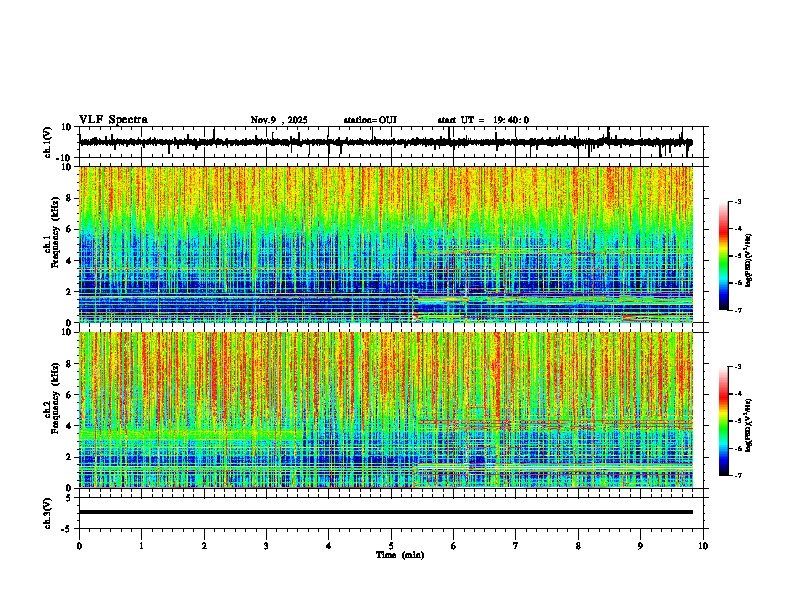Click the 'Time (min)' axis label
The width and height of the screenshot is (792, 612).
tap(400, 555)
